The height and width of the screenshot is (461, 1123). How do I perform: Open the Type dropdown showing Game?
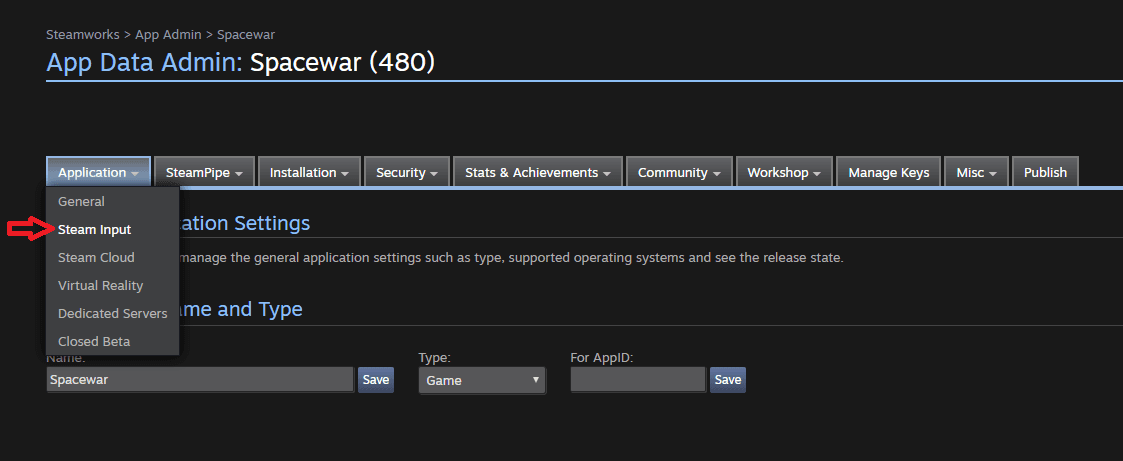point(482,380)
